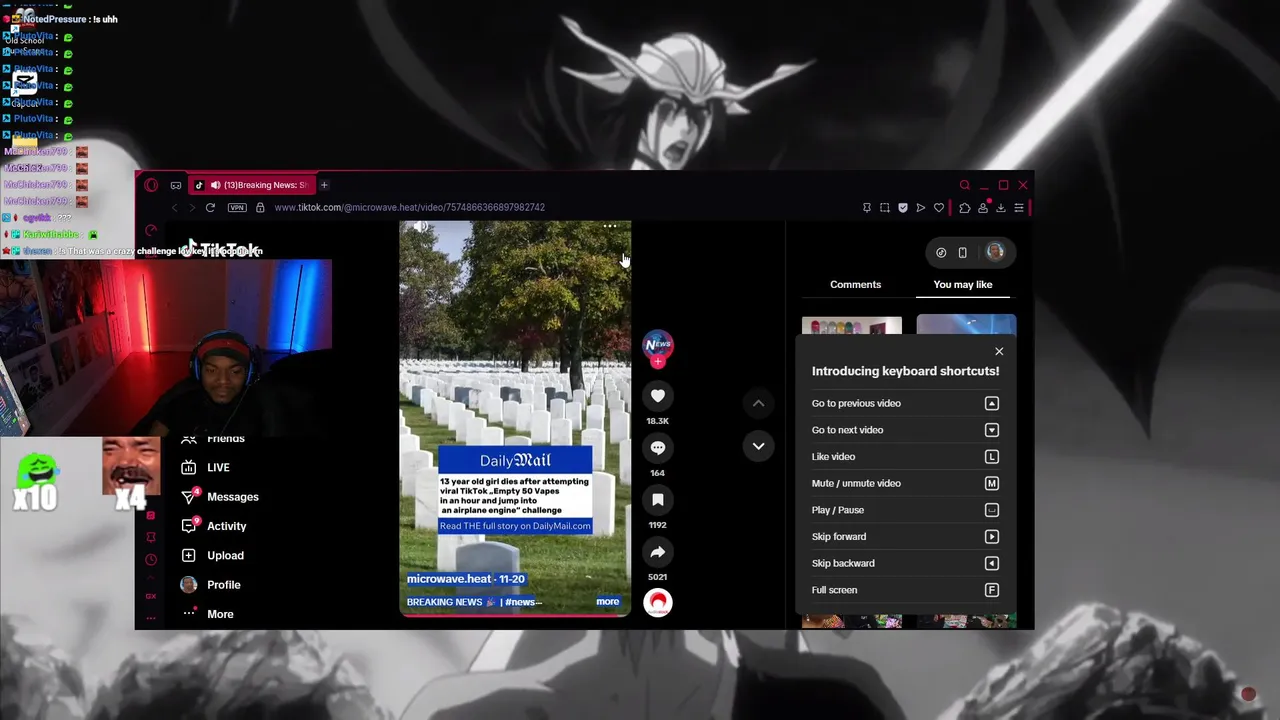
Task: Open the extensions cube icon
Action: pyautogui.click(x=964, y=208)
